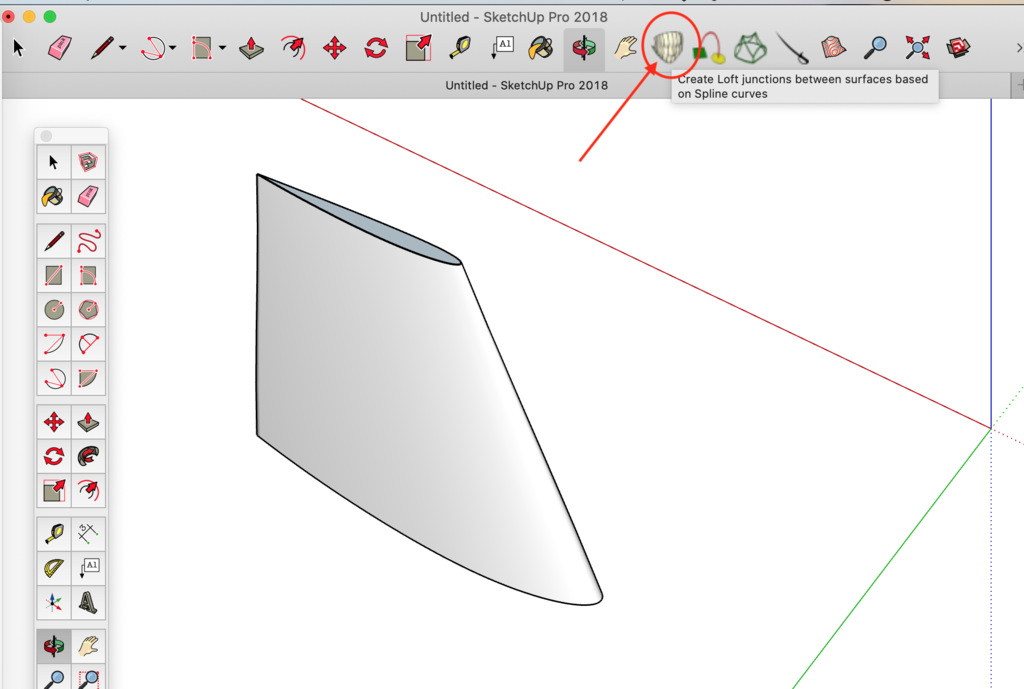This screenshot has width=1024, height=689.
Task: Open the Rectangle tool dropdown arrow
Action: 222,48
